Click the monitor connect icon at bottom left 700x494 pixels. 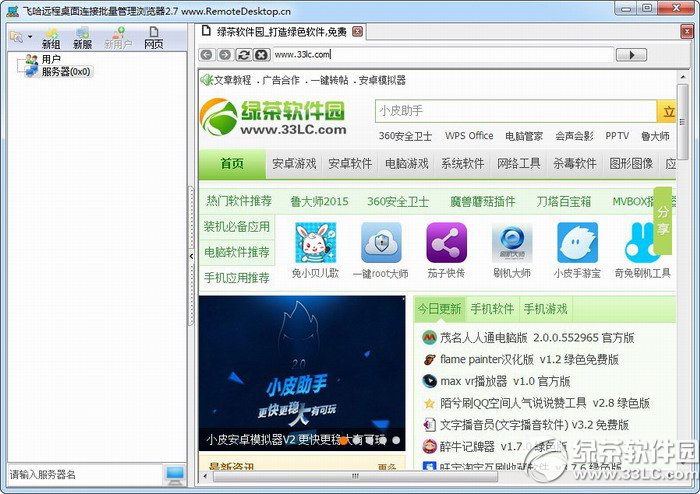tap(174, 475)
